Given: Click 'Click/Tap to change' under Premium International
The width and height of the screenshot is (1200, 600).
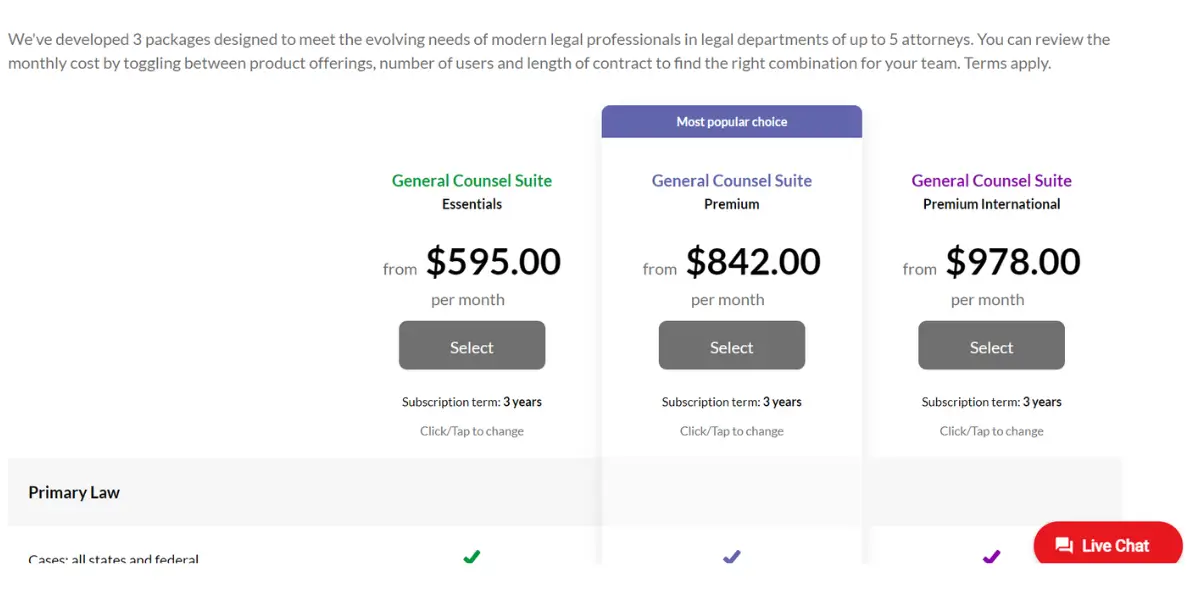Looking at the screenshot, I should tap(992, 431).
